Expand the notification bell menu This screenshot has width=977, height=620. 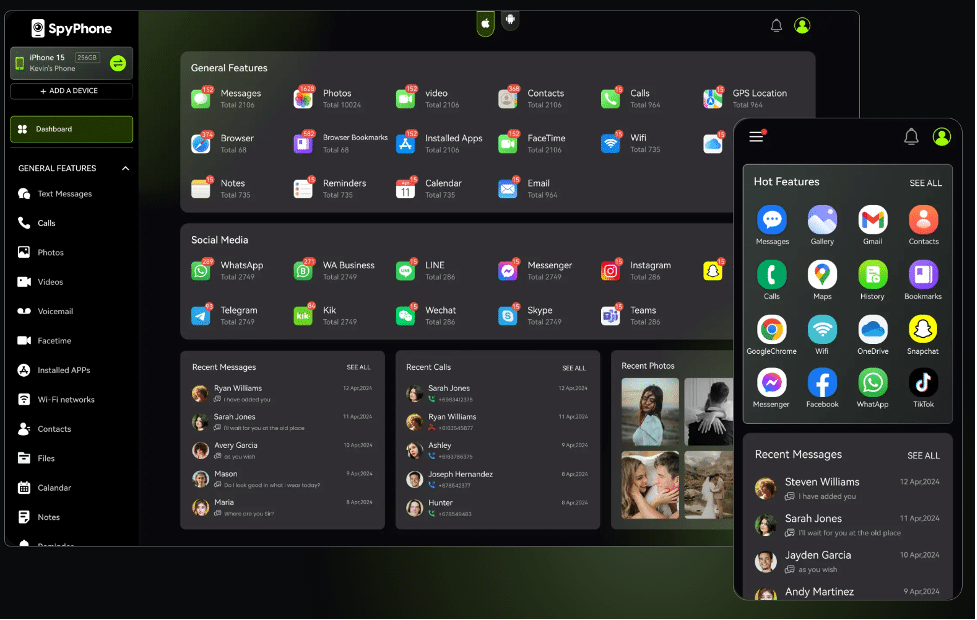tap(776, 25)
